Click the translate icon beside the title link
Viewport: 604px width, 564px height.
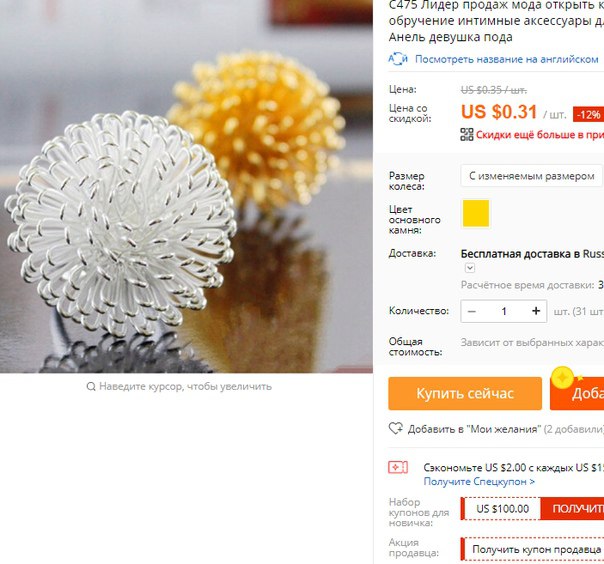(398, 59)
